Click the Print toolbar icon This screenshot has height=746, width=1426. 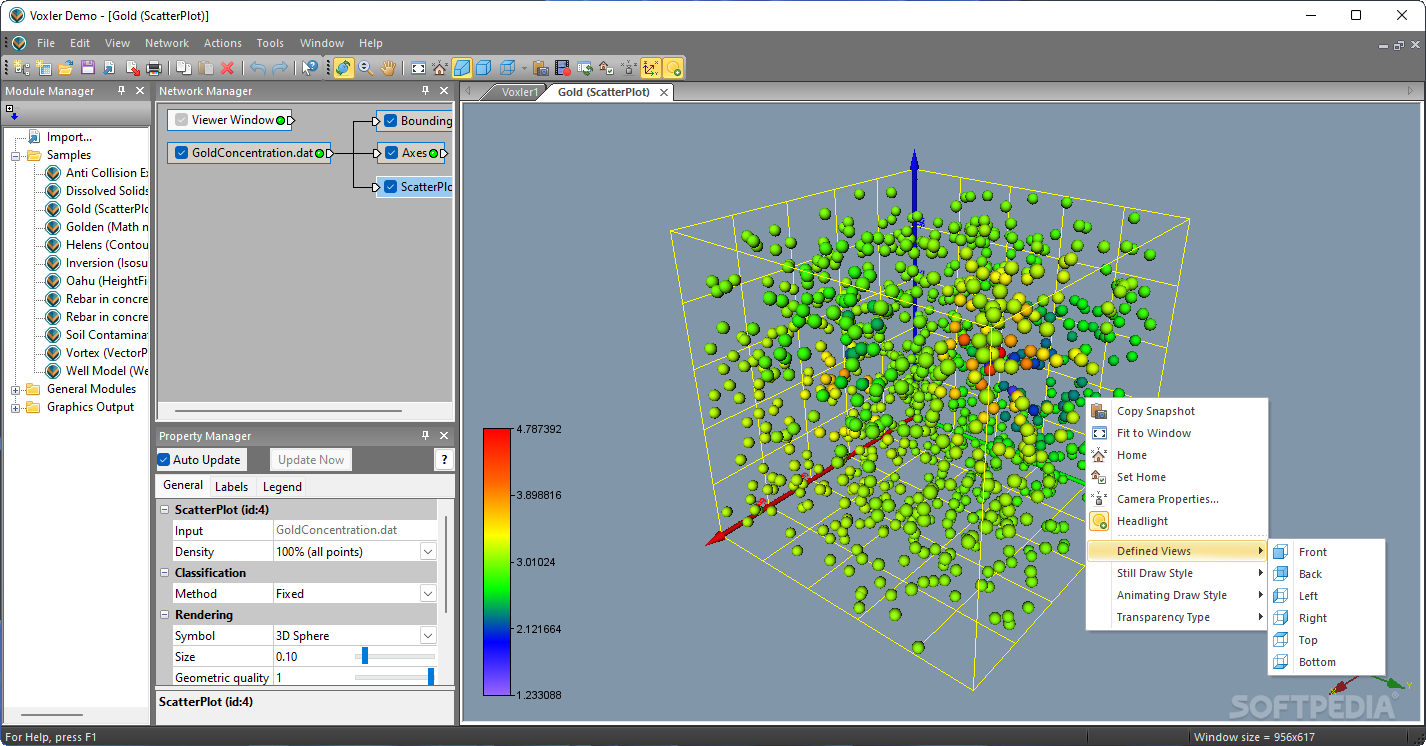(x=154, y=68)
